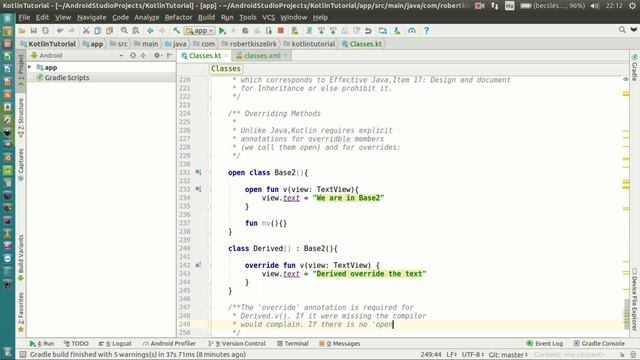
Task: Click the Synchronize icon in toolbar
Action: coord(45,31)
